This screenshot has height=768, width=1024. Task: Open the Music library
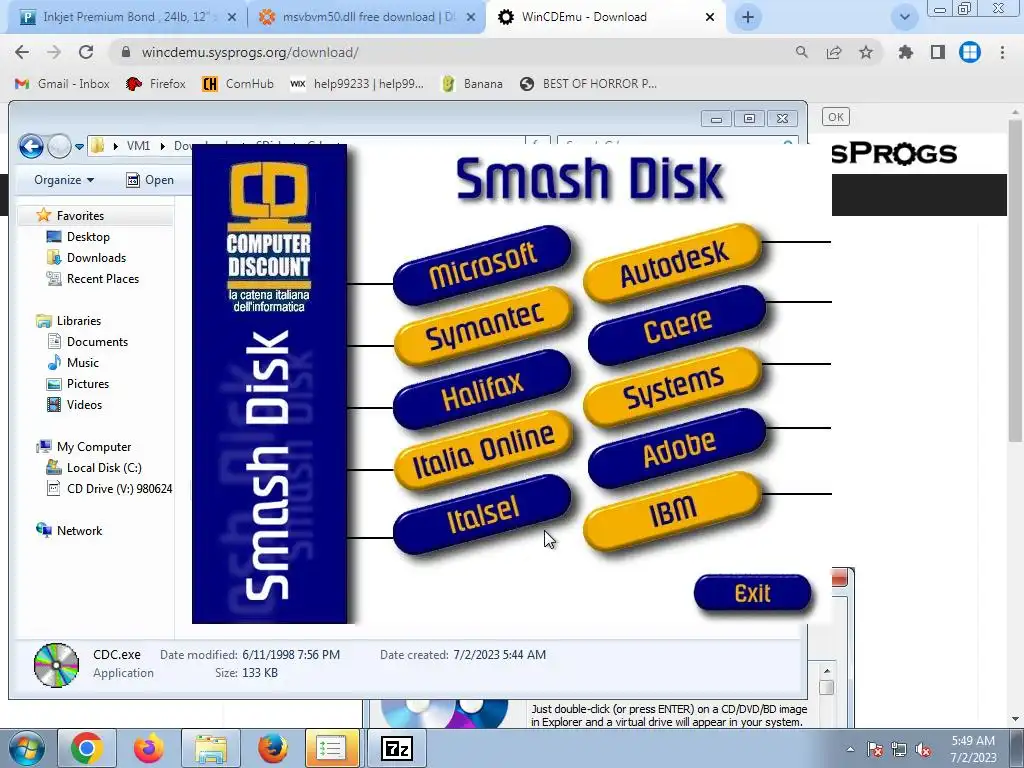click(82, 362)
